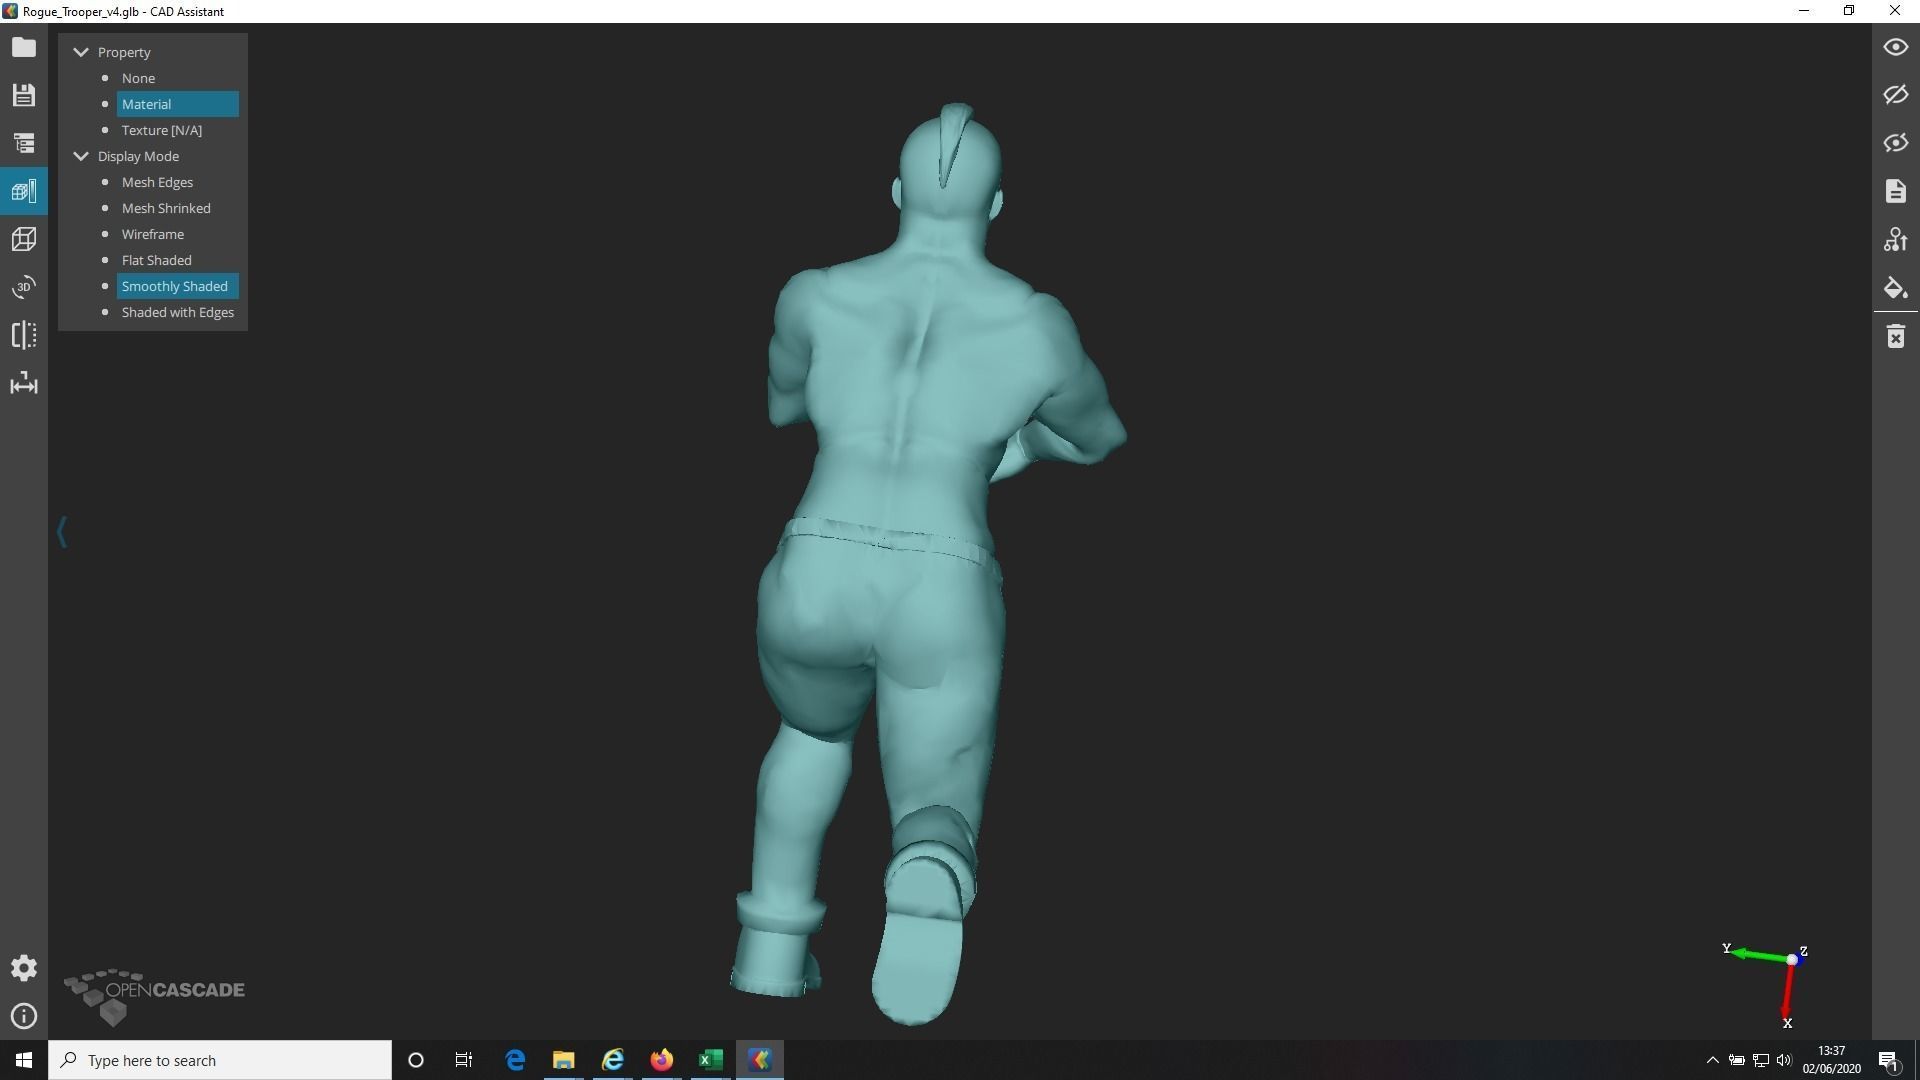Open the clipping plane tool
The width and height of the screenshot is (1920, 1080).
tap(24, 335)
